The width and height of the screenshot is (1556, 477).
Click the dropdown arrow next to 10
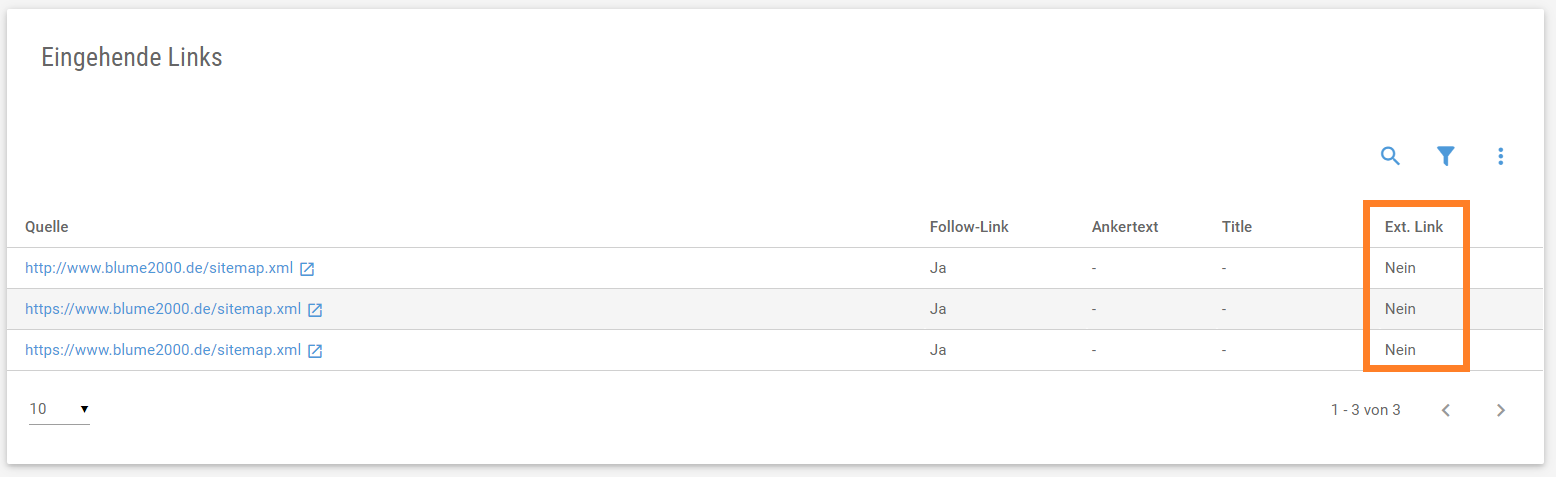(x=84, y=409)
